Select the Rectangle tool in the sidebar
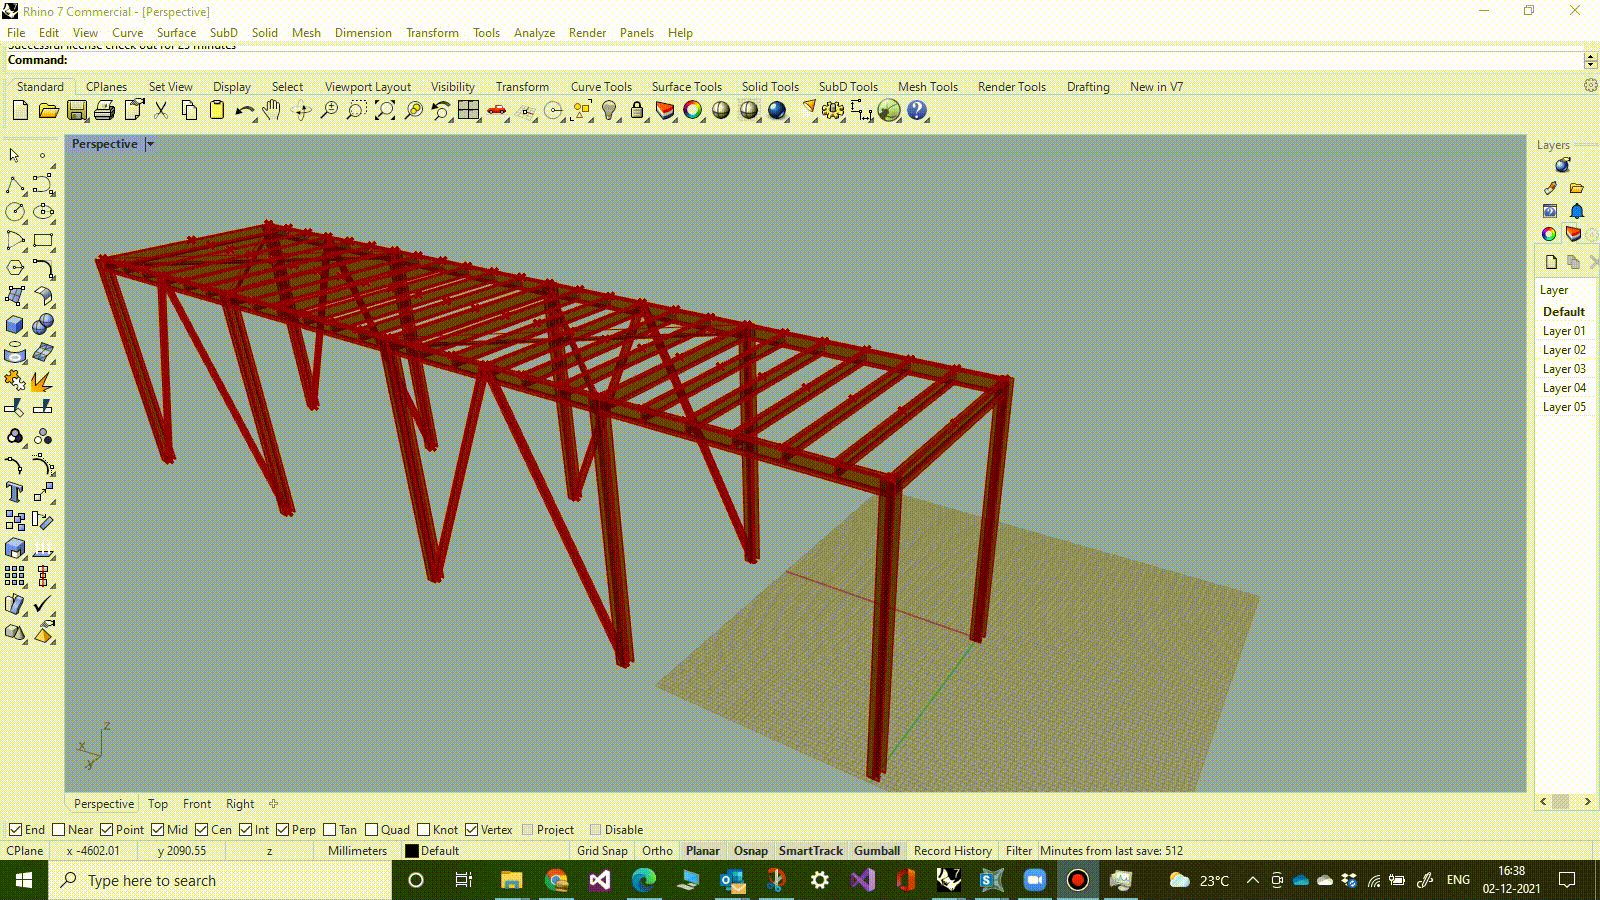1600x900 pixels. pyautogui.click(x=42, y=240)
